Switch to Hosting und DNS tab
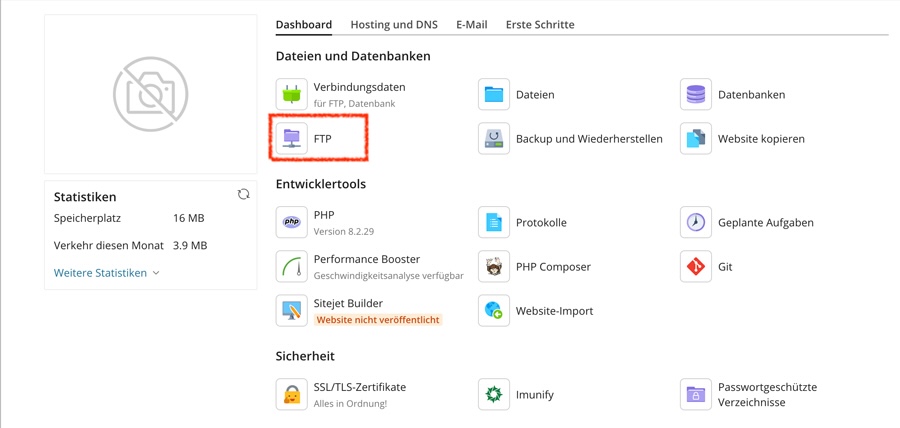 tap(394, 24)
